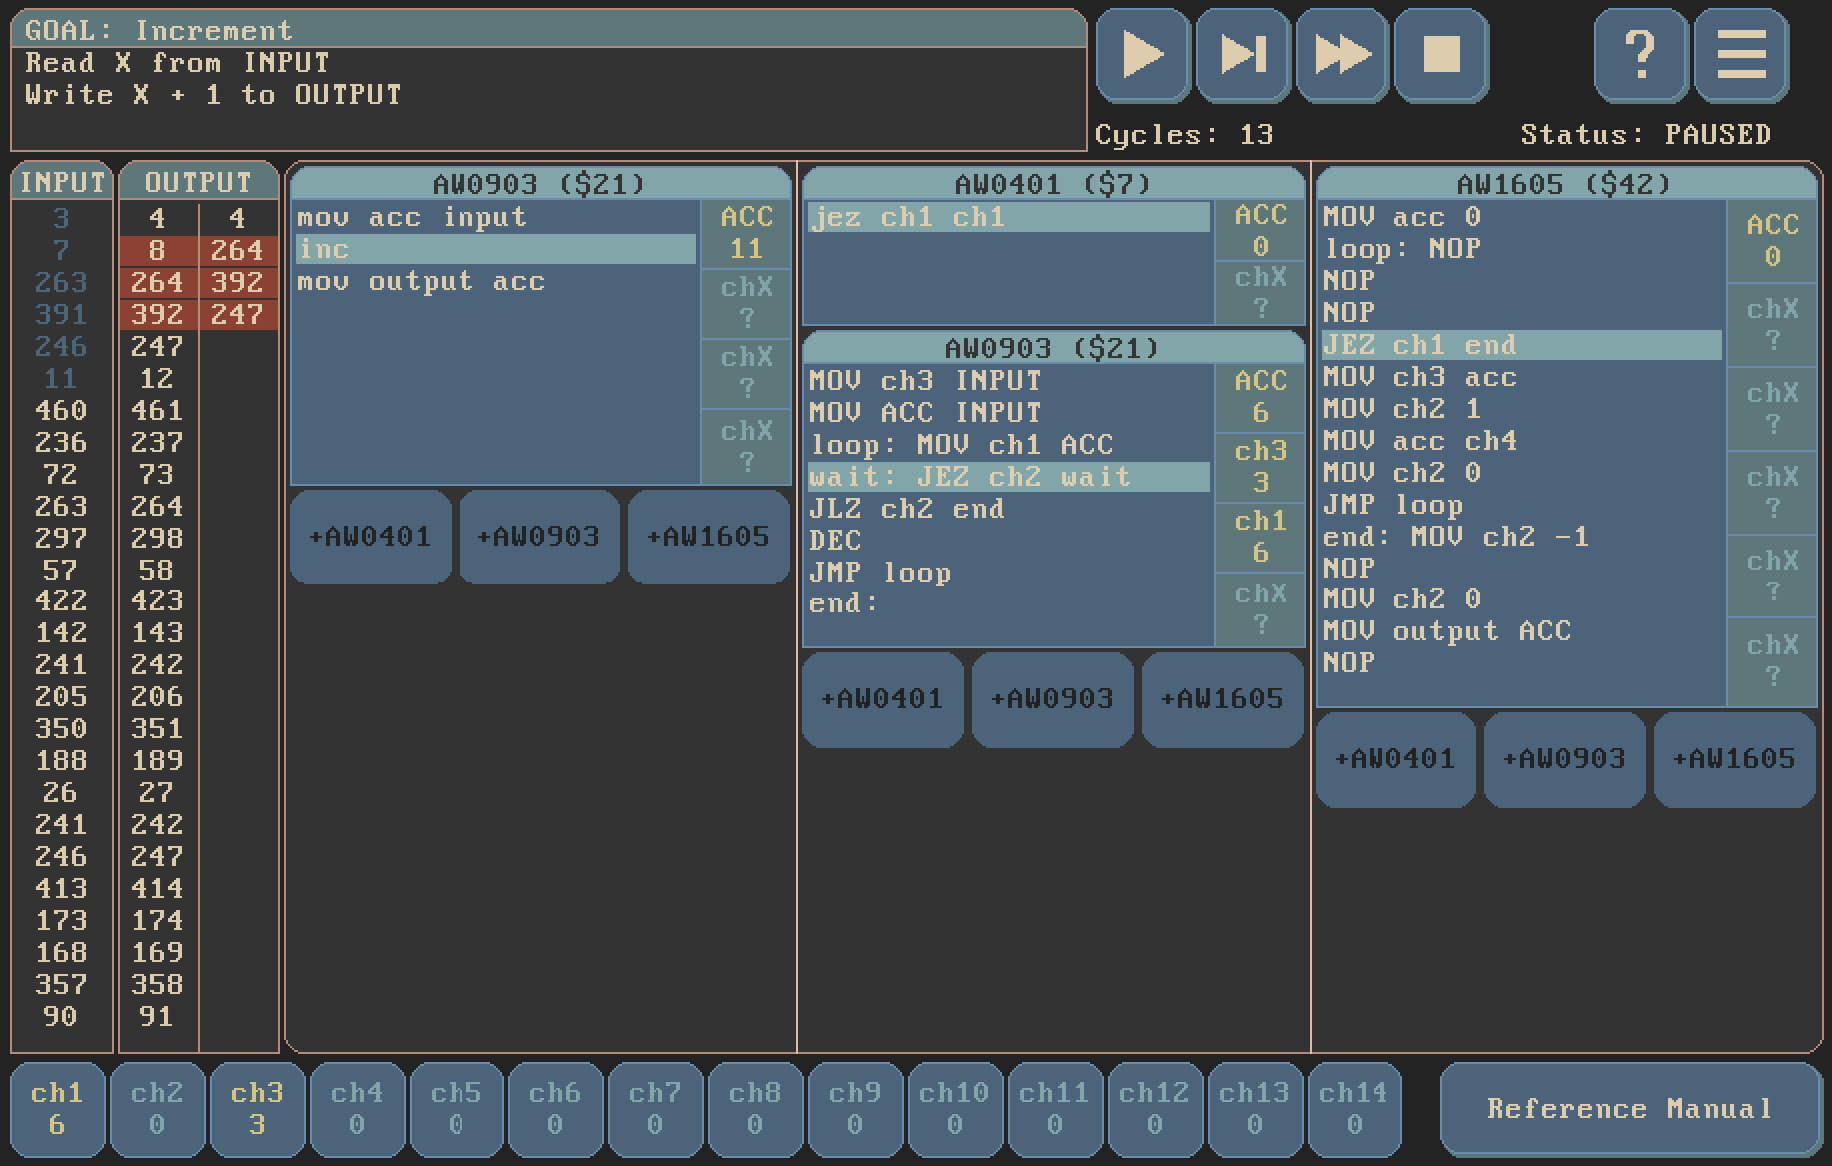Open the hamburger menu icon
The height and width of the screenshot is (1166, 1832).
[1741, 55]
